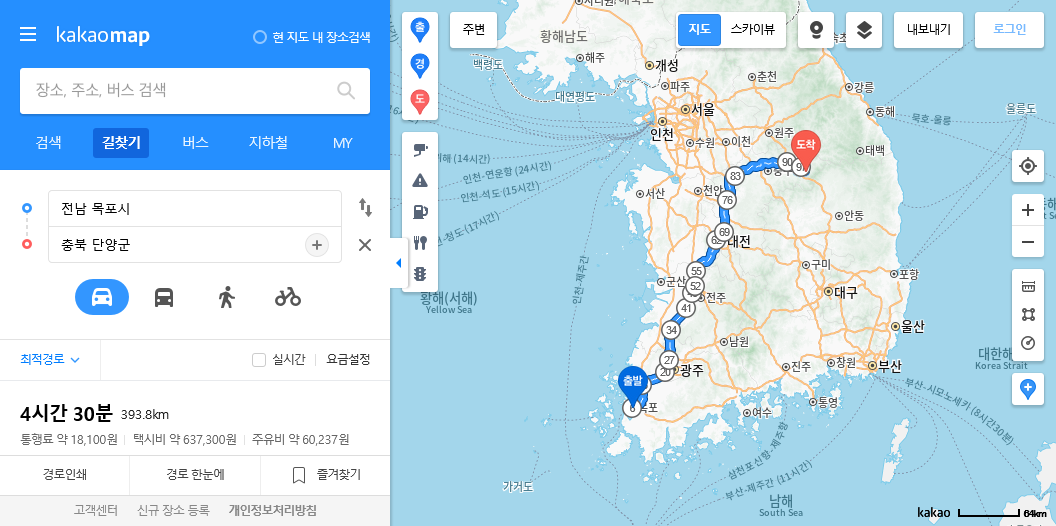Click the 경로인쇄 button
Image resolution: width=1056 pixels, height=526 pixels.
coord(65,475)
